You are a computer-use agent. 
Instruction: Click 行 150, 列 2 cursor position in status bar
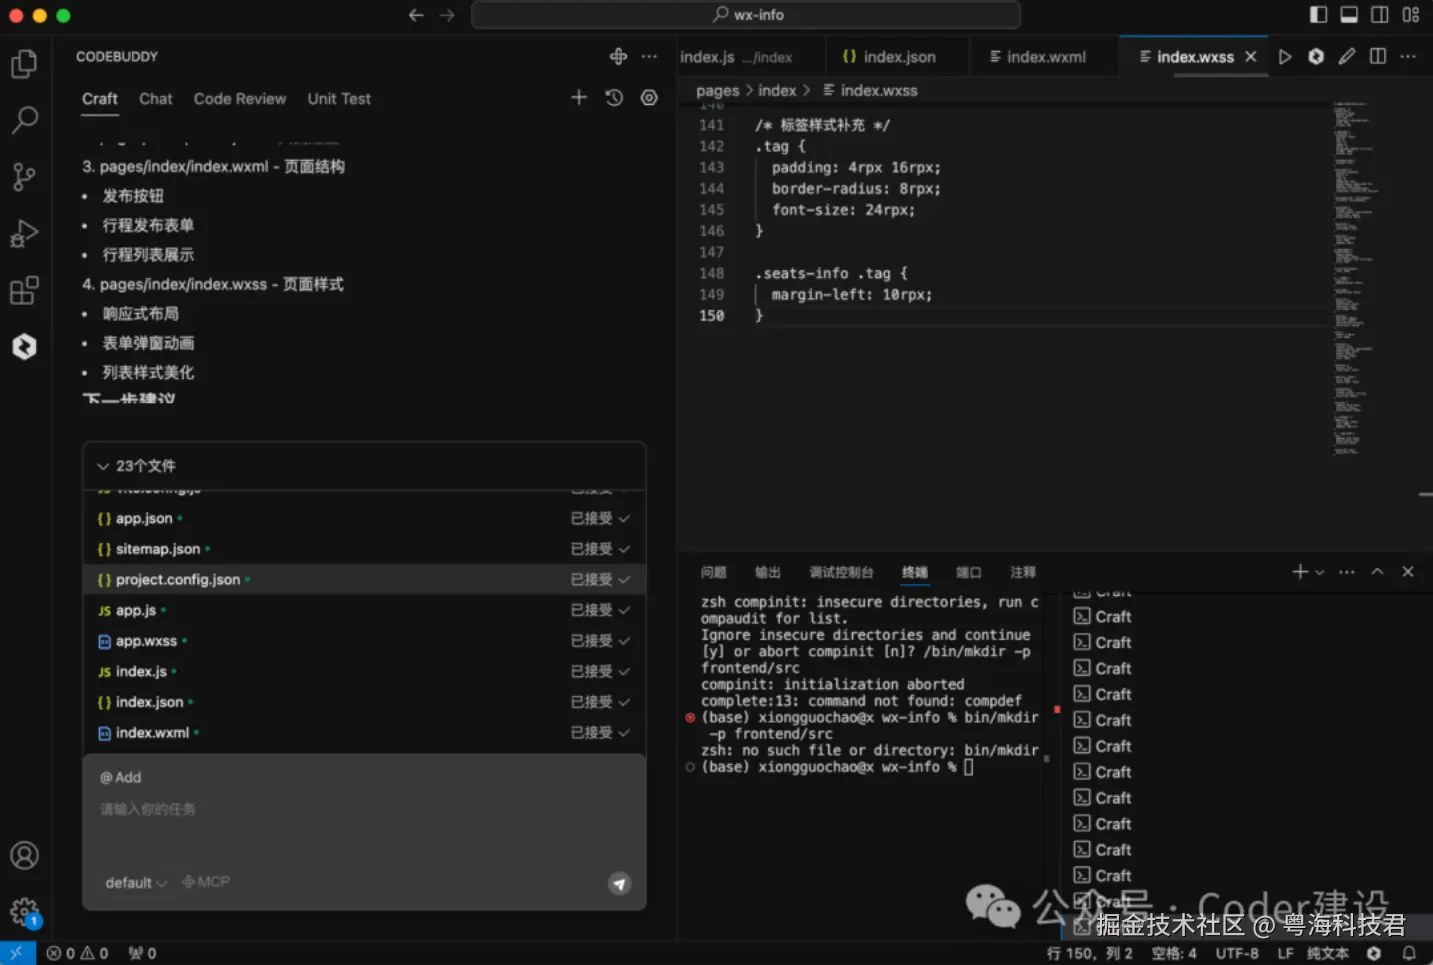click(1090, 953)
